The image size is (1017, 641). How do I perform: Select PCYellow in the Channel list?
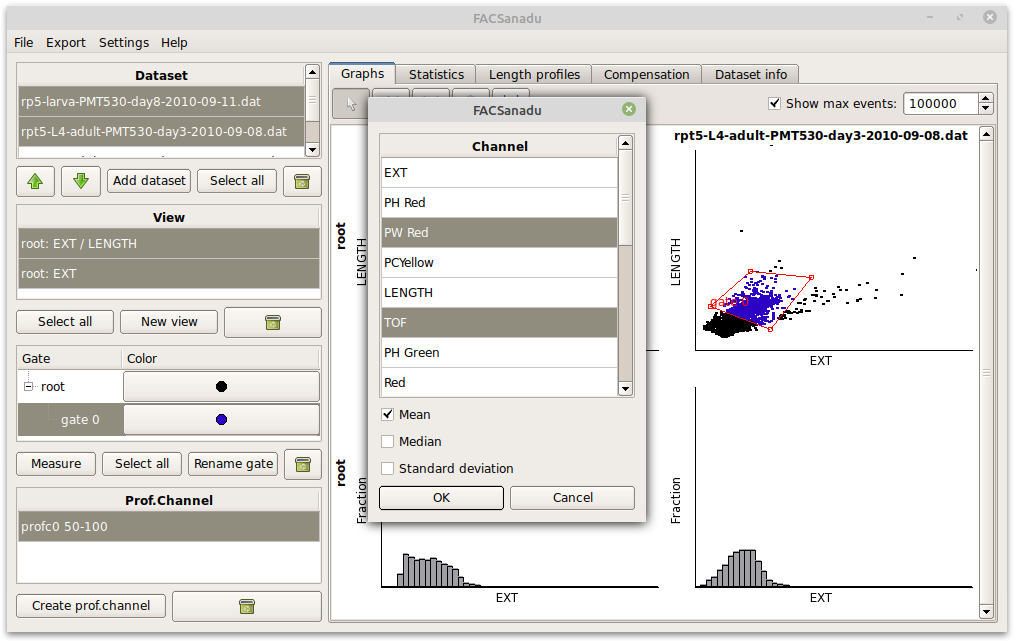[499, 263]
